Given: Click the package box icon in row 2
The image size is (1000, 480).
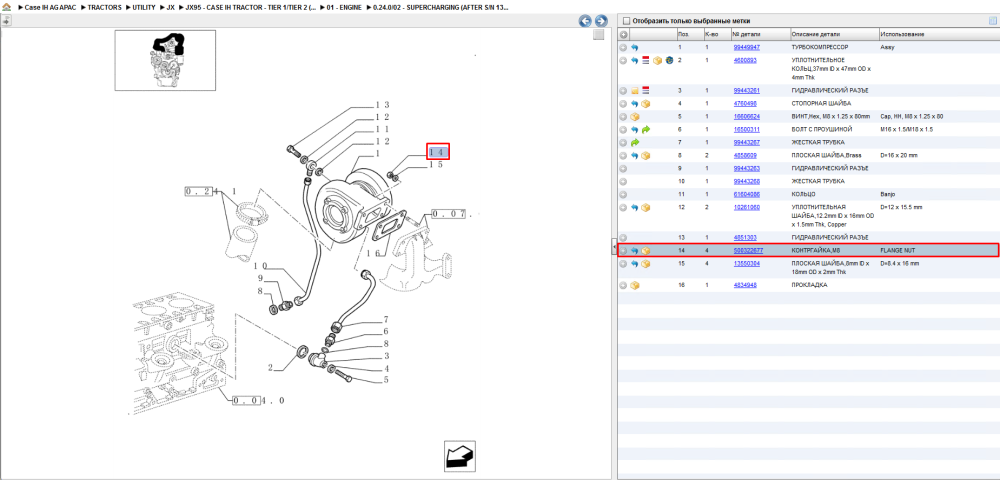Looking at the screenshot, I should click(658, 61).
